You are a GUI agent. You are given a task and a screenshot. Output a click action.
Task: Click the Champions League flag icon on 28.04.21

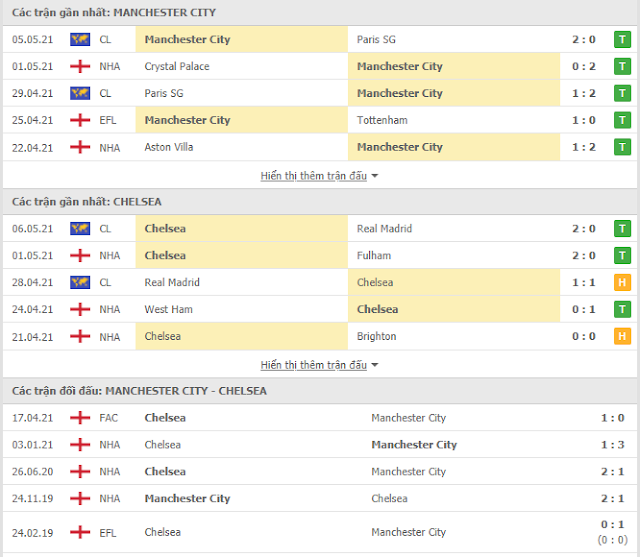click(80, 282)
